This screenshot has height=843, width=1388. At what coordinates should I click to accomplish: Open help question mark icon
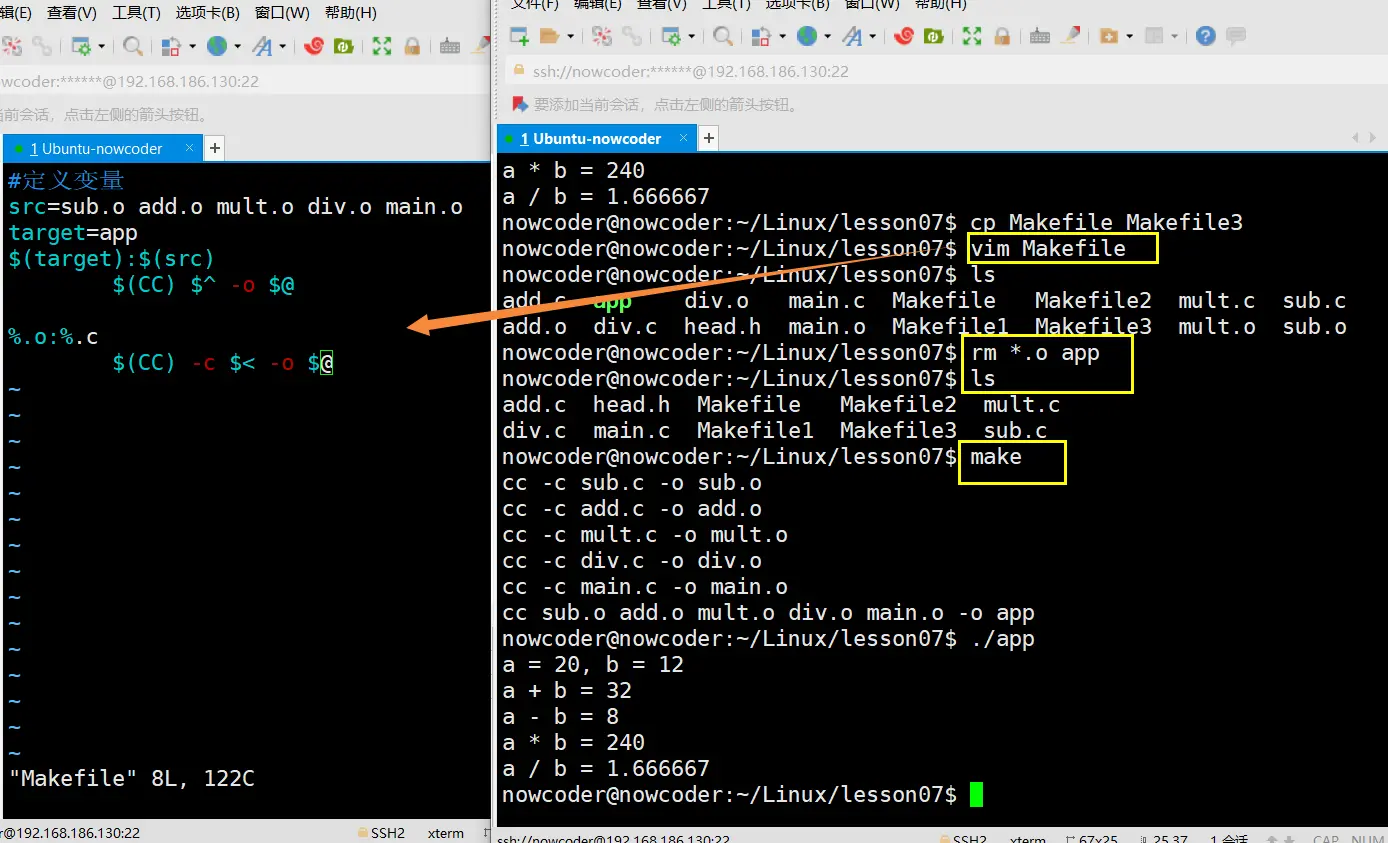pos(1205,36)
